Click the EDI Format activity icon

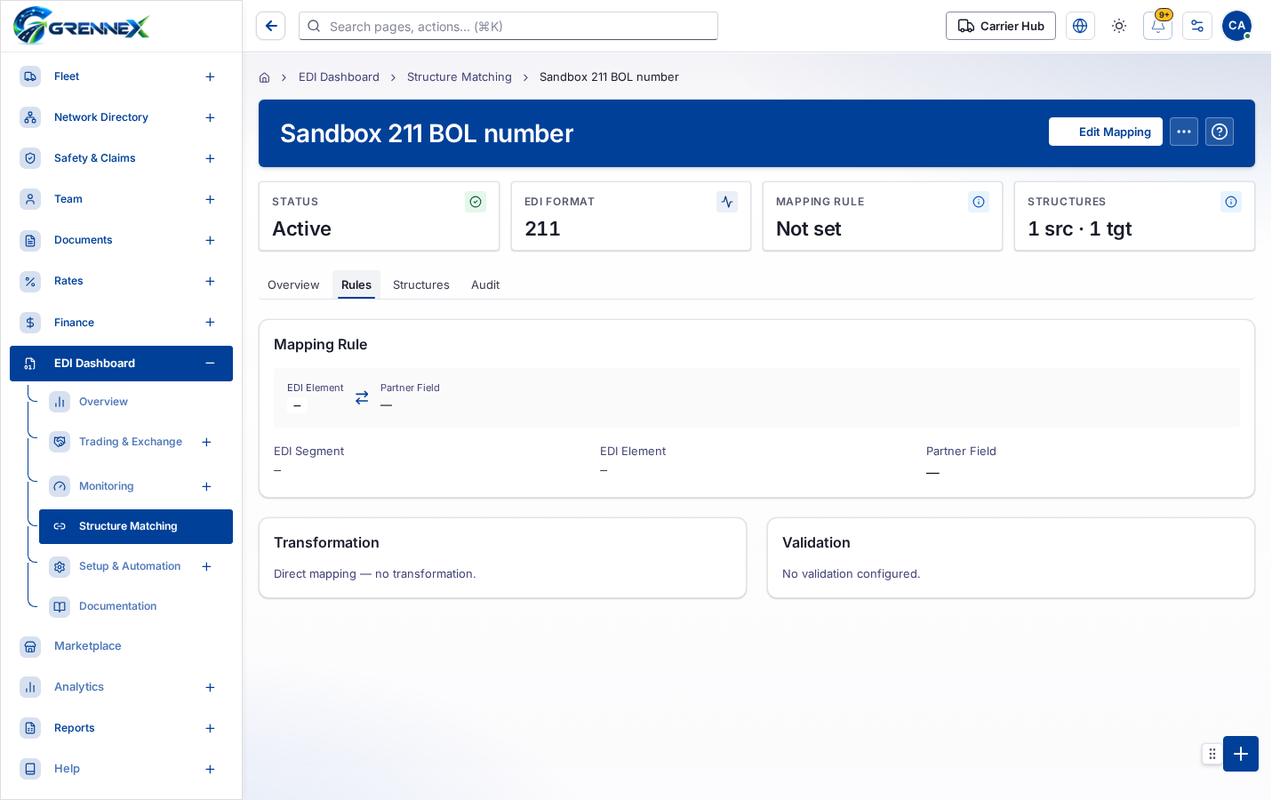click(727, 202)
